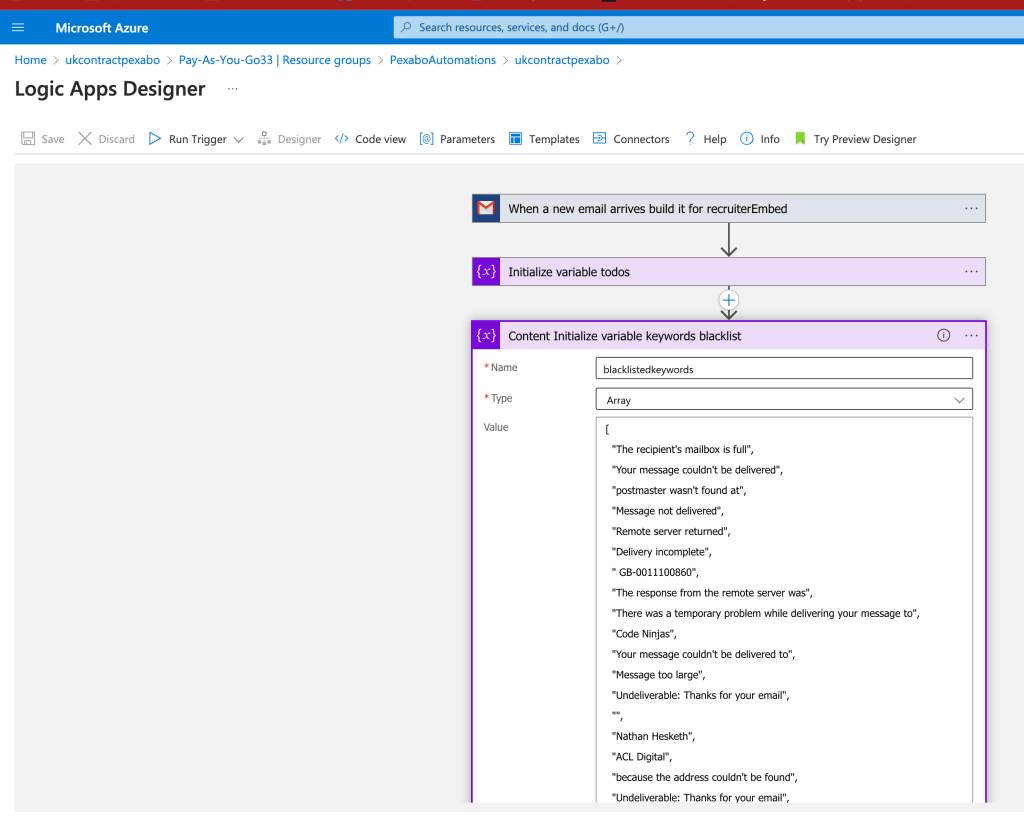1024x818 pixels.
Task: Click the Designer hierarchy icon
Action: (x=264, y=138)
